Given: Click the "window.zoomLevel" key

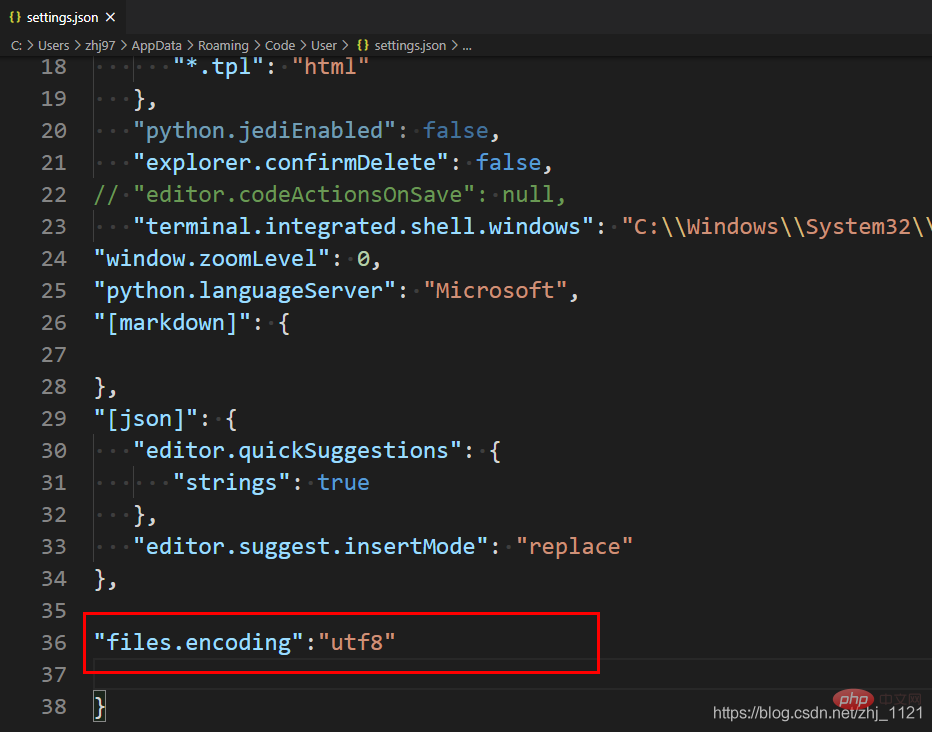Looking at the screenshot, I should 212,259.
